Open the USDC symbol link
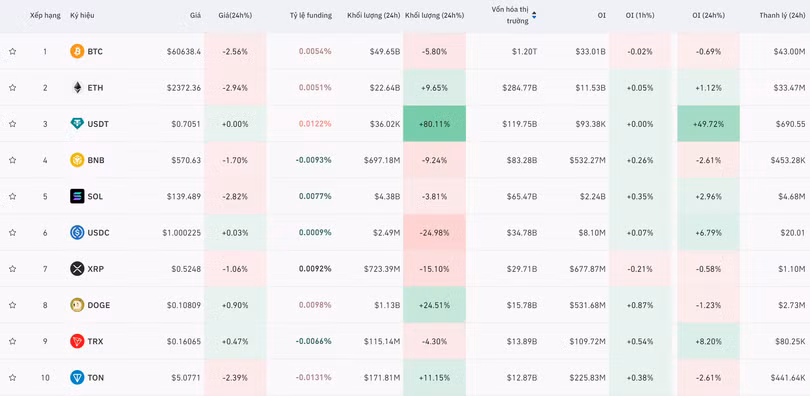Image resolution: width=810 pixels, height=396 pixels. [x=99, y=232]
